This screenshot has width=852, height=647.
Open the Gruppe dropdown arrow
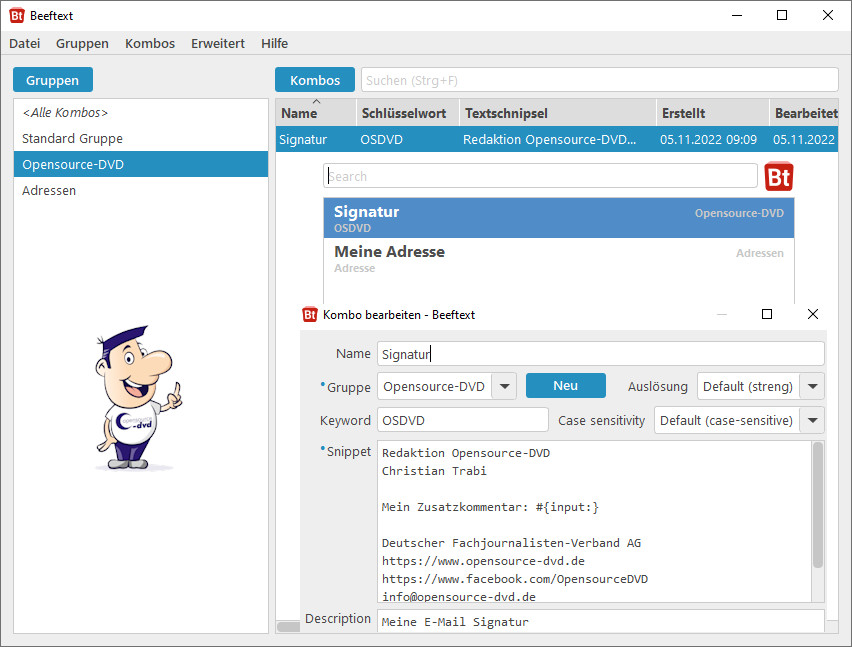(x=505, y=386)
